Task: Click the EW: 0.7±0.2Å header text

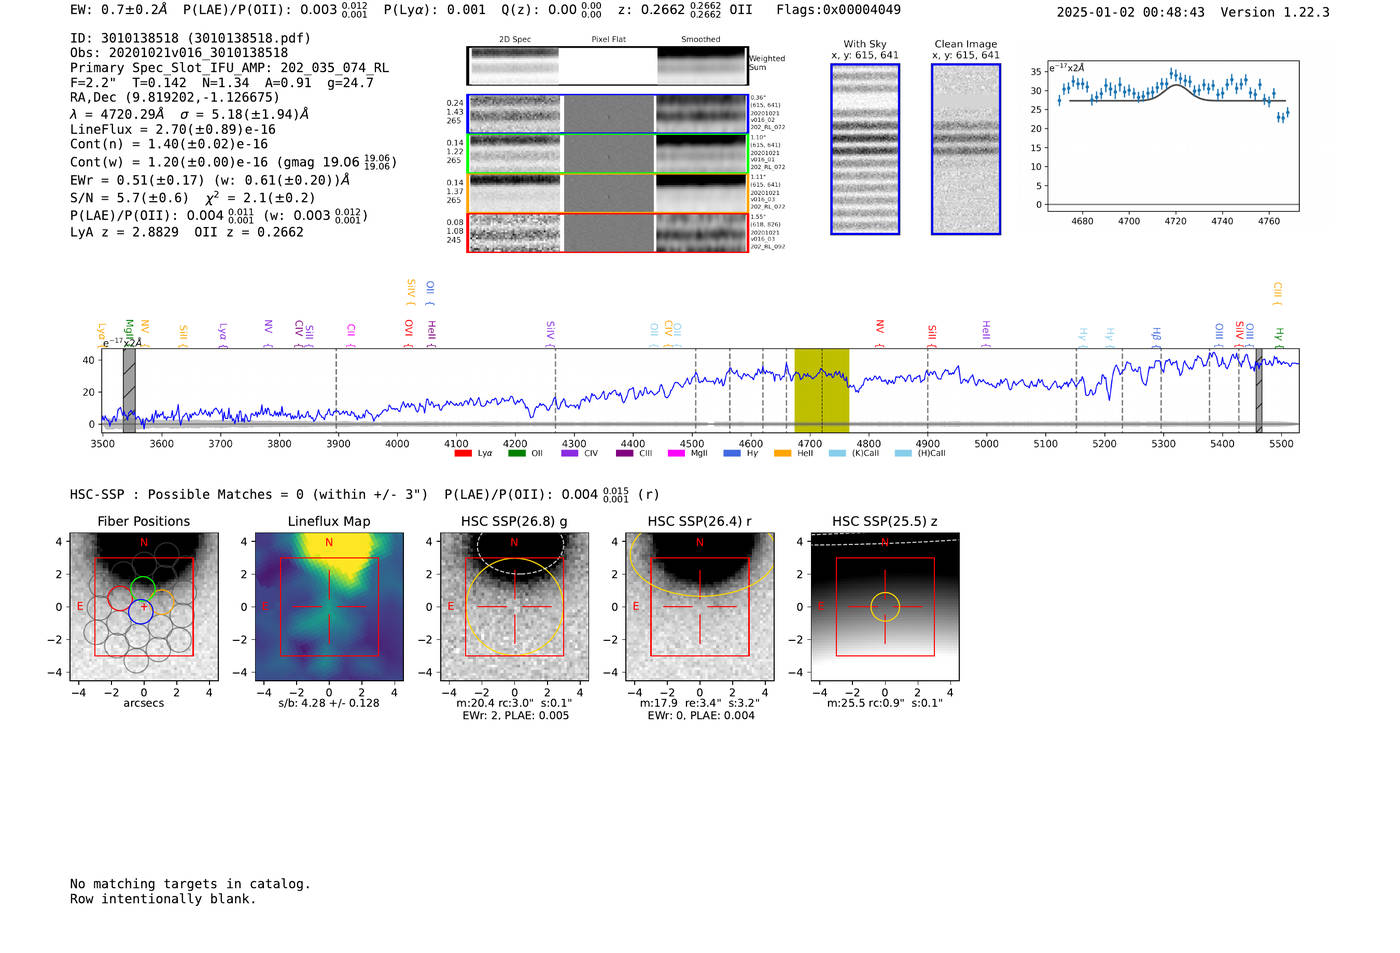Action: click(119, 10)
